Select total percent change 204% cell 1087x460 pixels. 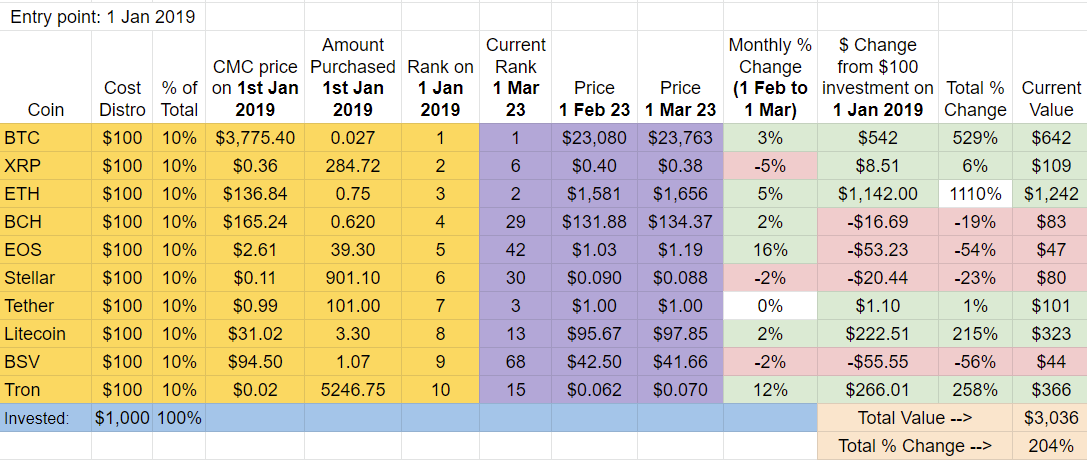click(x=1050, y=445)
